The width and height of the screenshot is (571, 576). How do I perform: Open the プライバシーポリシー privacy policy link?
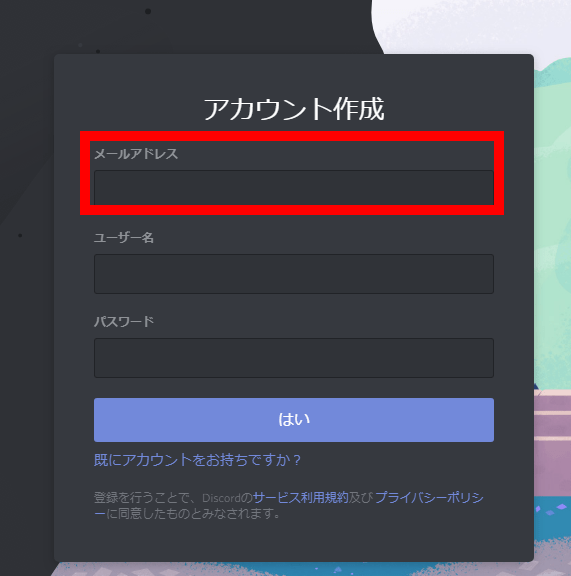pos(429,498)
